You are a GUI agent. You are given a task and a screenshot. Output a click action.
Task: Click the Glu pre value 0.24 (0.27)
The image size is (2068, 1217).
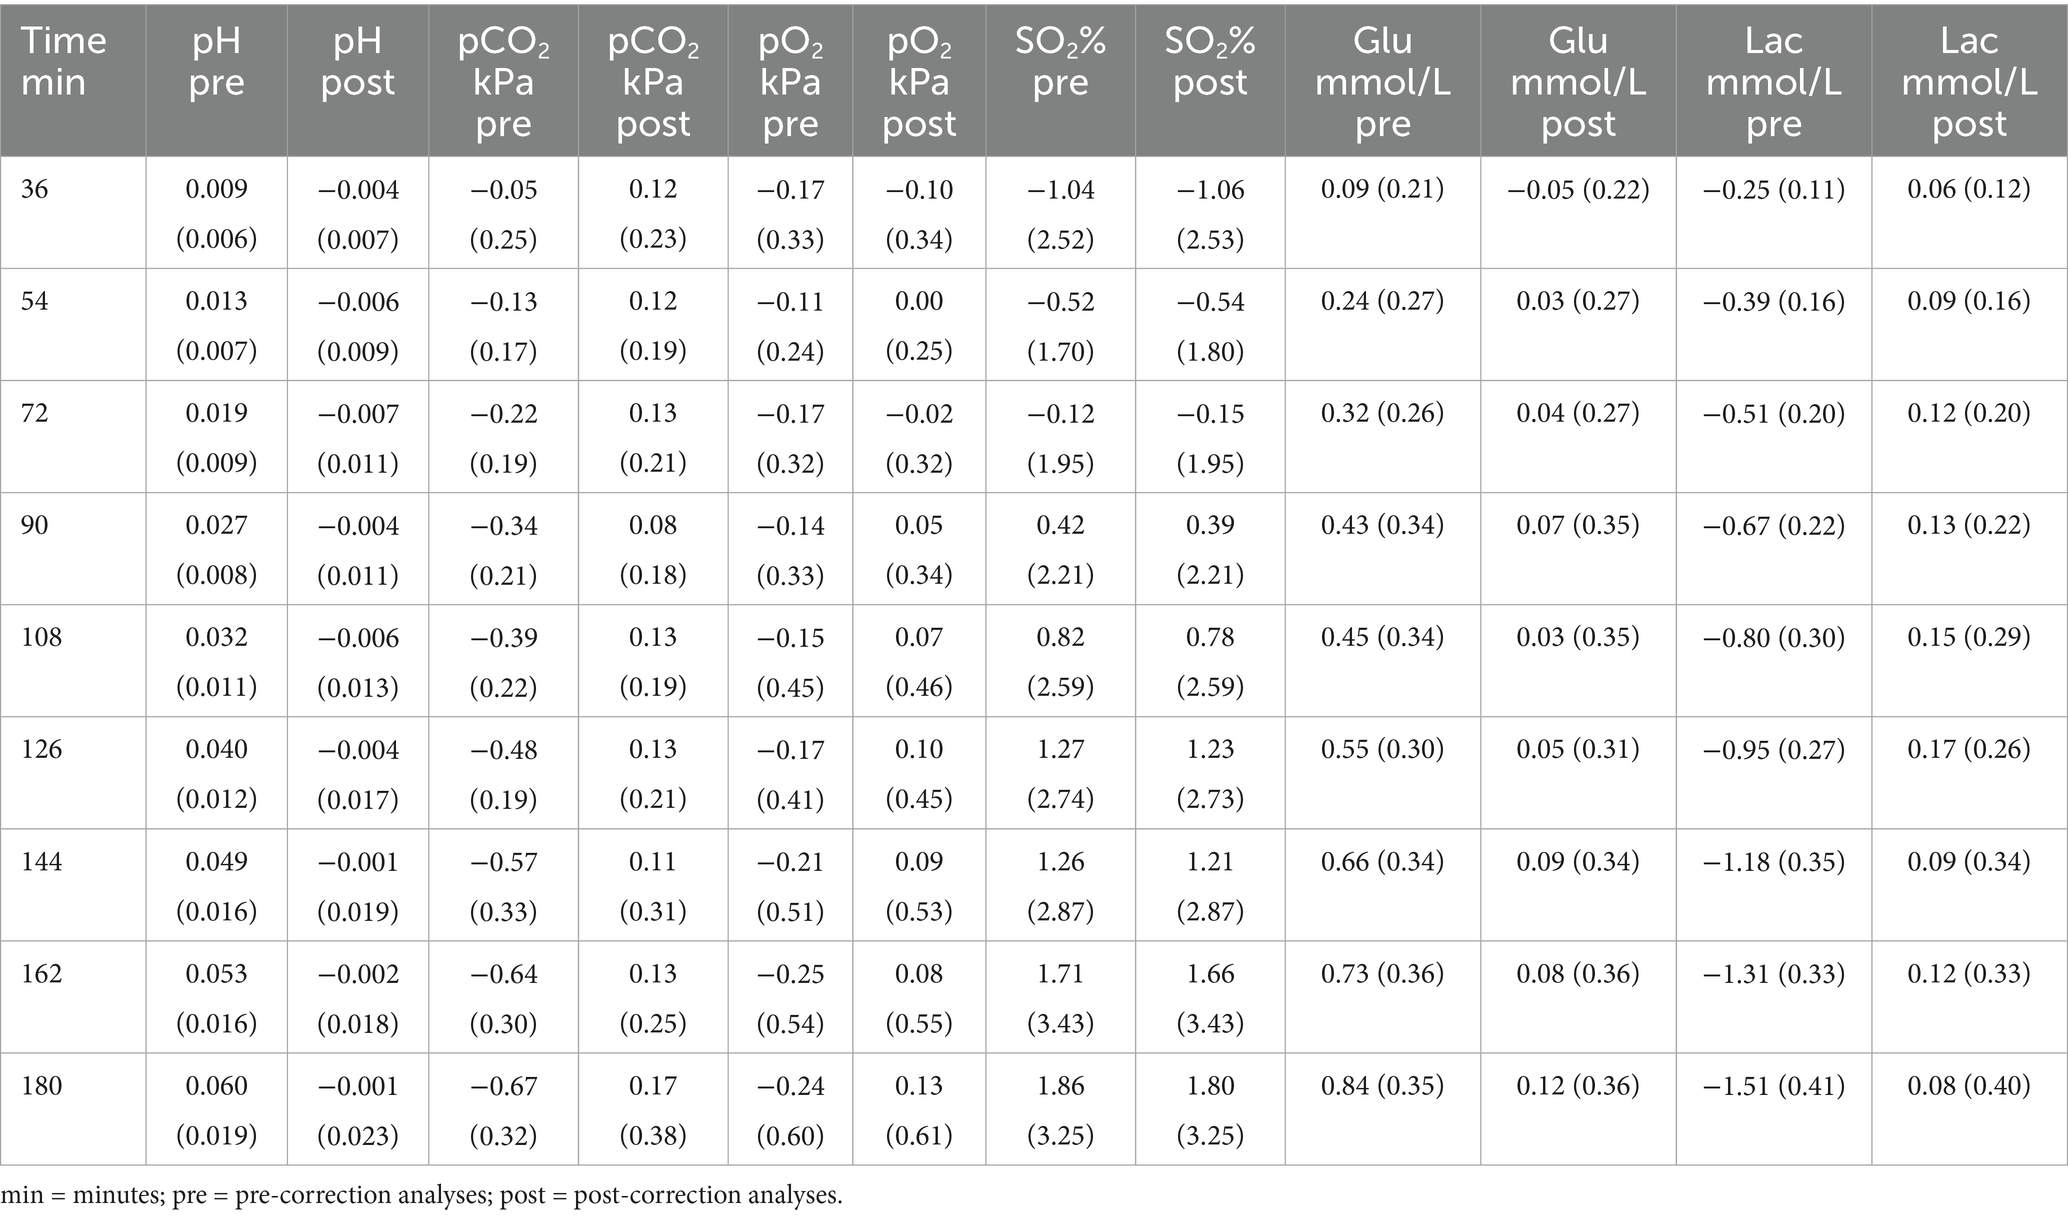pyautogui.click(x=1382, y=301)
